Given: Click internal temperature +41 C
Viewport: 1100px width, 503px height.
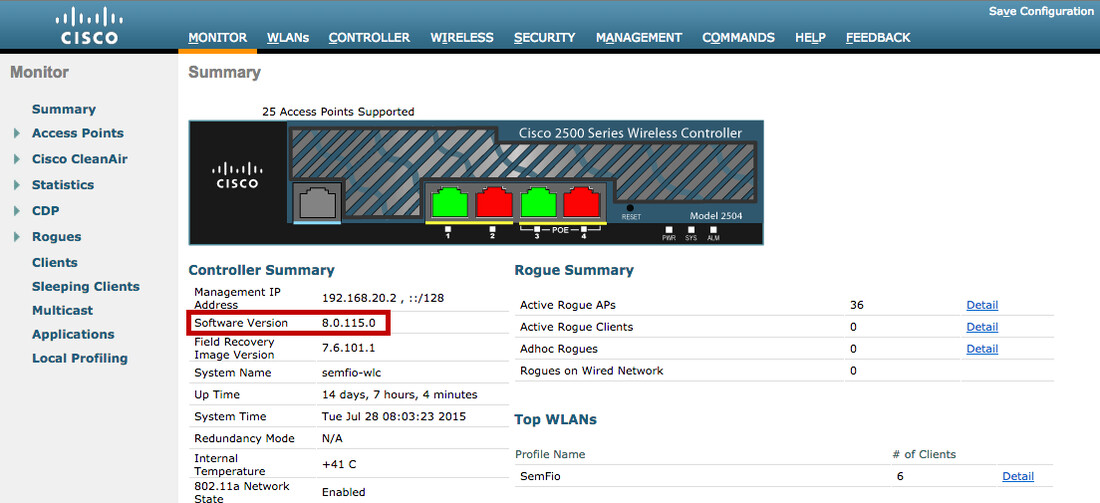Looking at the screenshot, I should click(x=340, y=464).
